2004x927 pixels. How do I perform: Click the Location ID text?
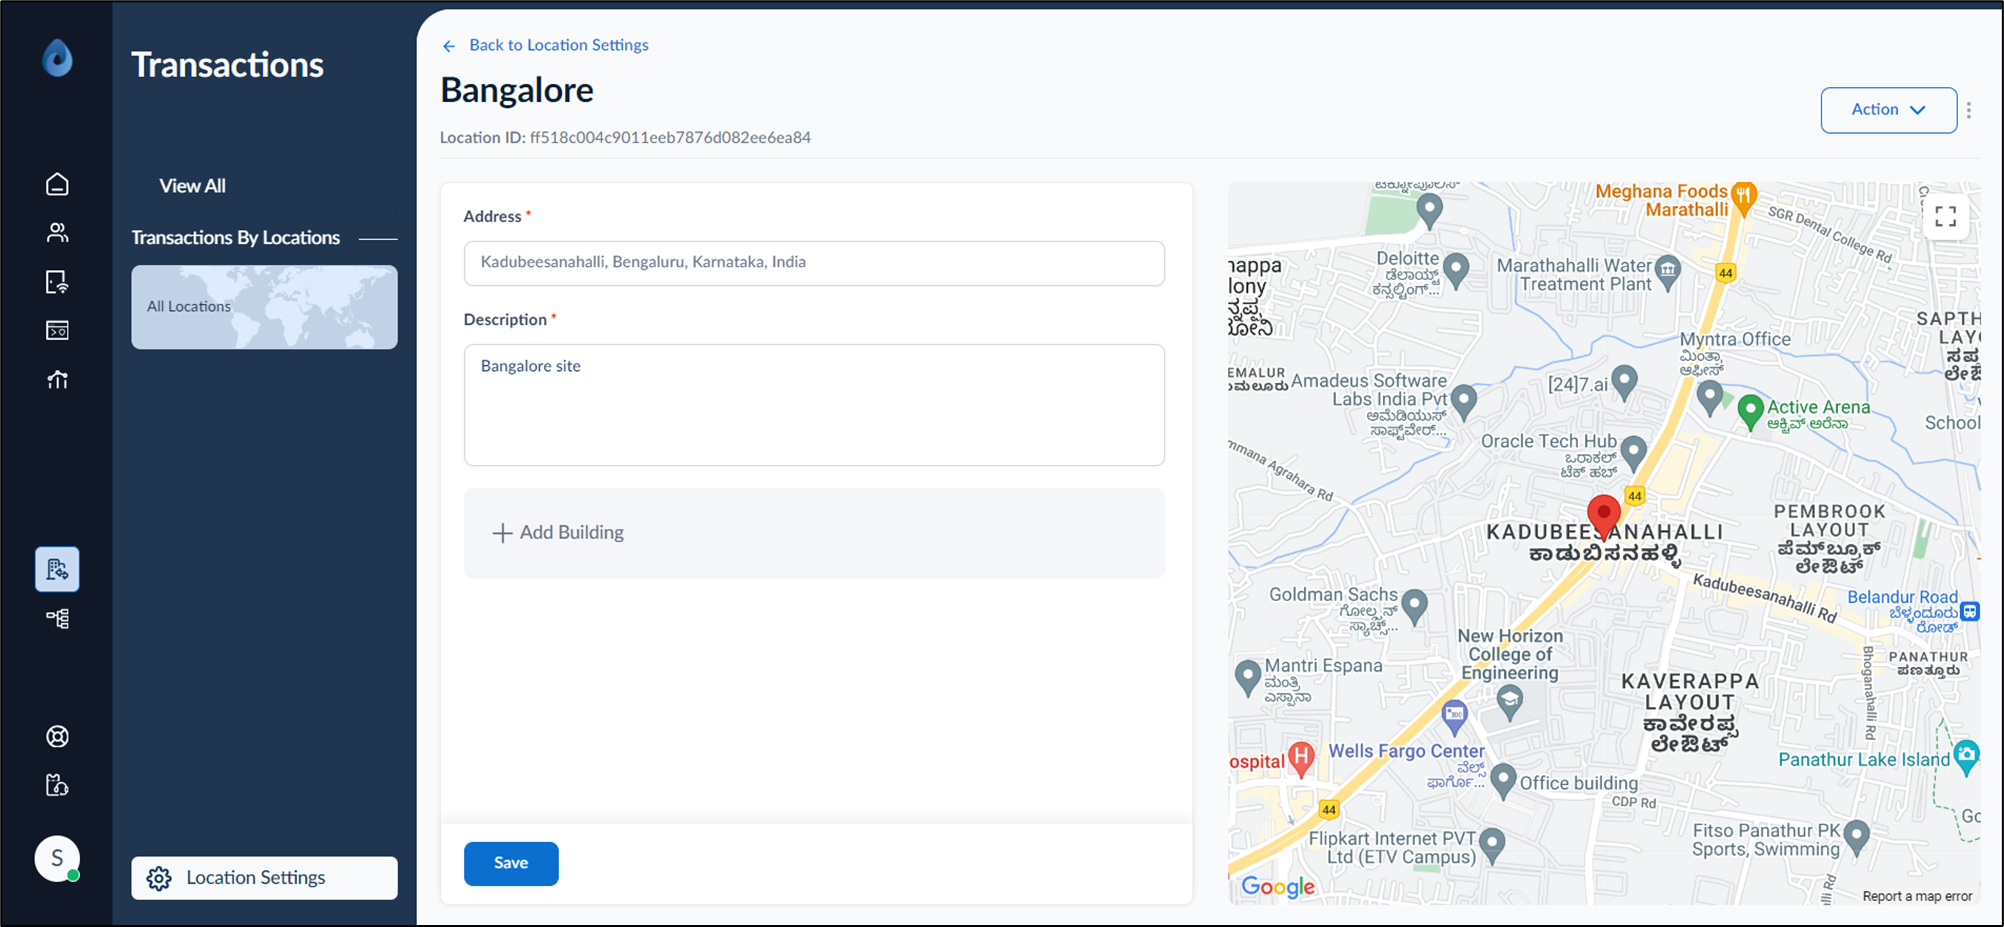click(x=625, y=138)
